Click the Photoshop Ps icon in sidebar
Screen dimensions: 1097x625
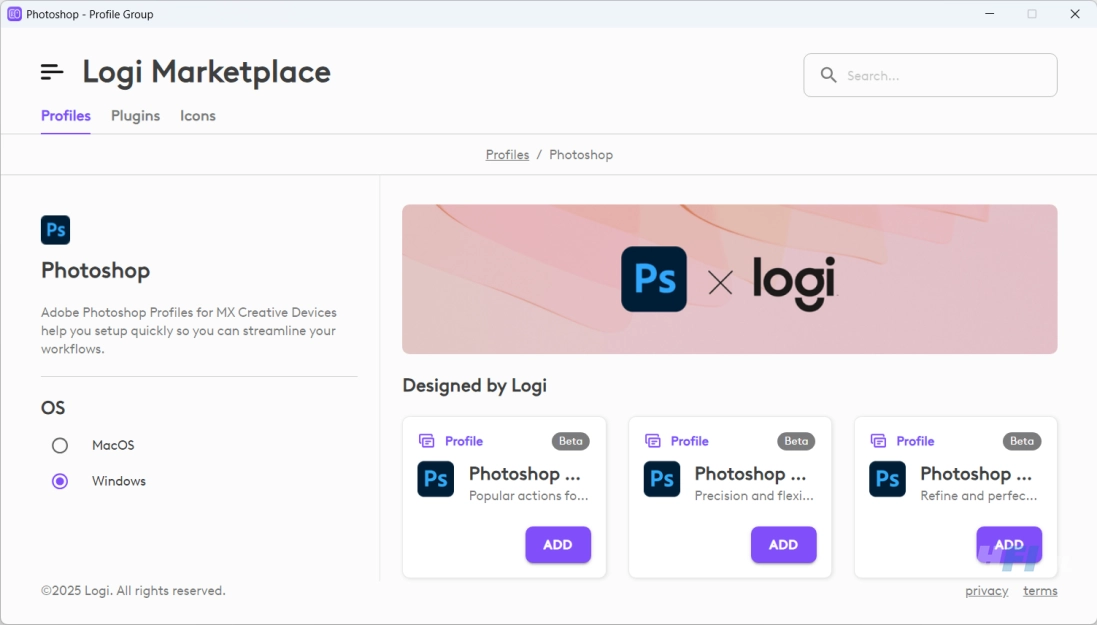tap(55, 230)
